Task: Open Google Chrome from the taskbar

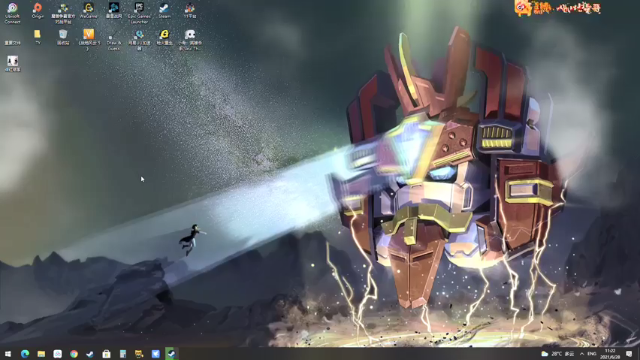Action: pyautogui.click(x=74, y=353)
